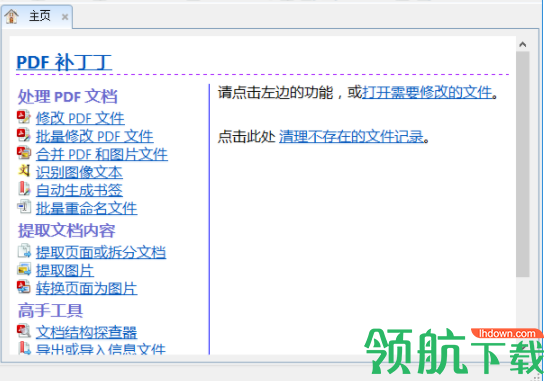Viewport: 544px width, 381px height.
Task: Open 批量修改 PDF 文件 link
Action: 94,136
